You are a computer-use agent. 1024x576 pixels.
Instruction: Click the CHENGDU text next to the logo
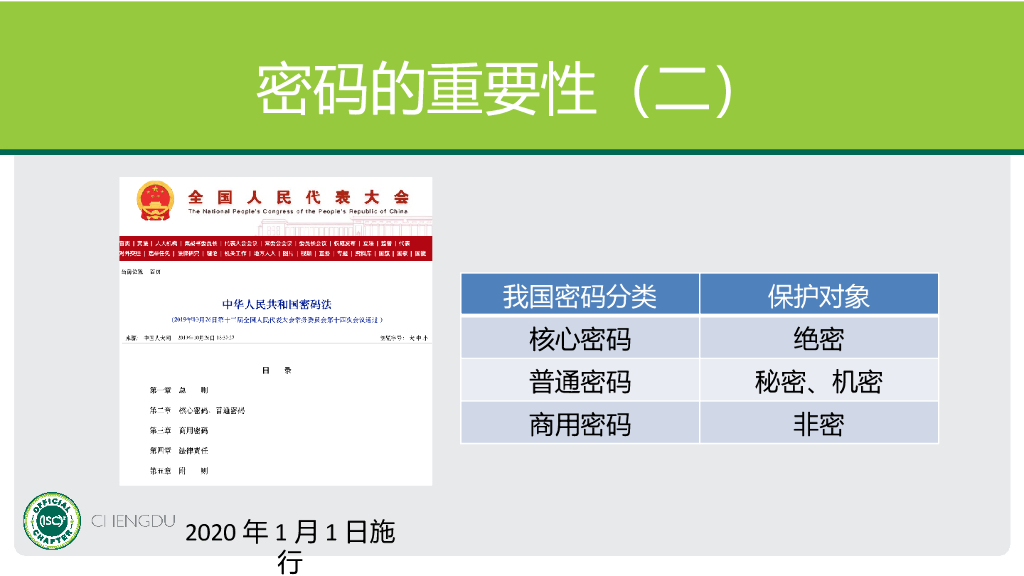pos(133,521)
